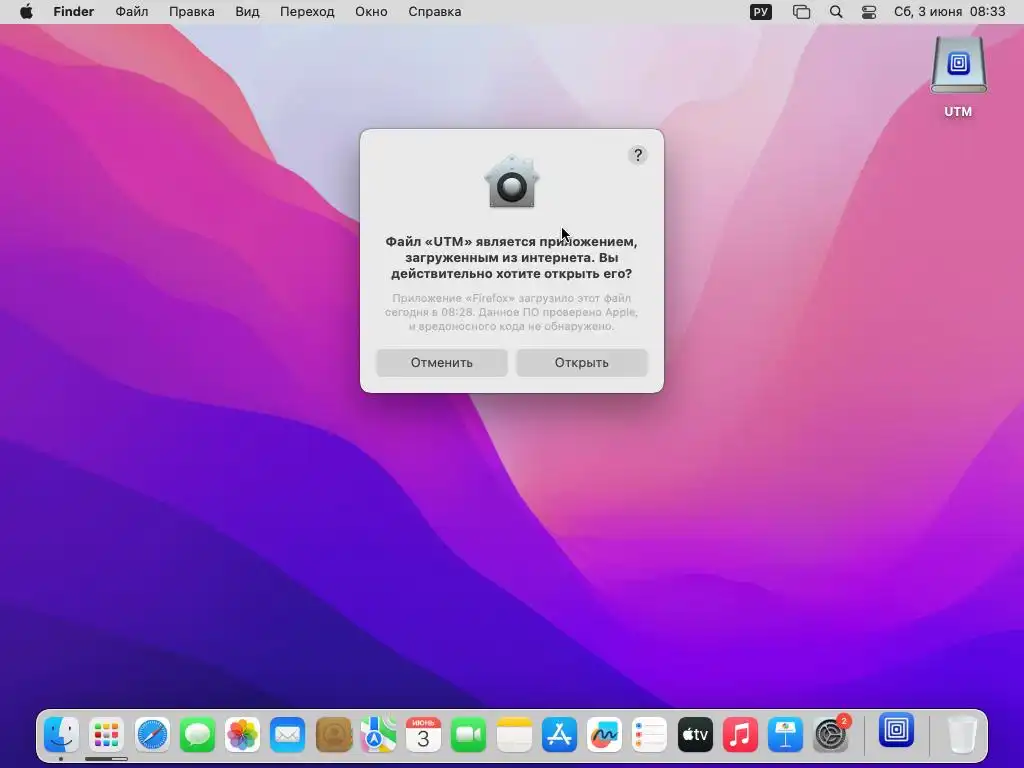Image resolution: width=1024 pixels, height=768 pixels.
Task: Open the Вид menu
Action: point(247,12)
